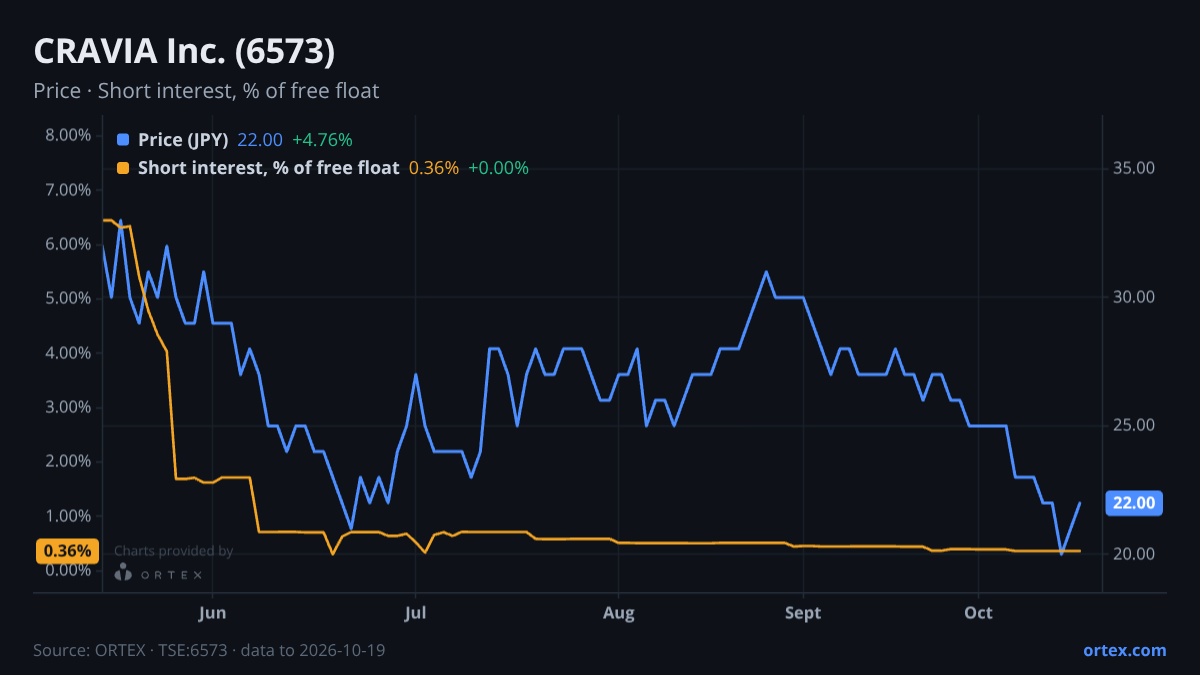1200x675 pixels.
Task: Click the blue 22.00 price badge
Action: (x=1134, y=503)
